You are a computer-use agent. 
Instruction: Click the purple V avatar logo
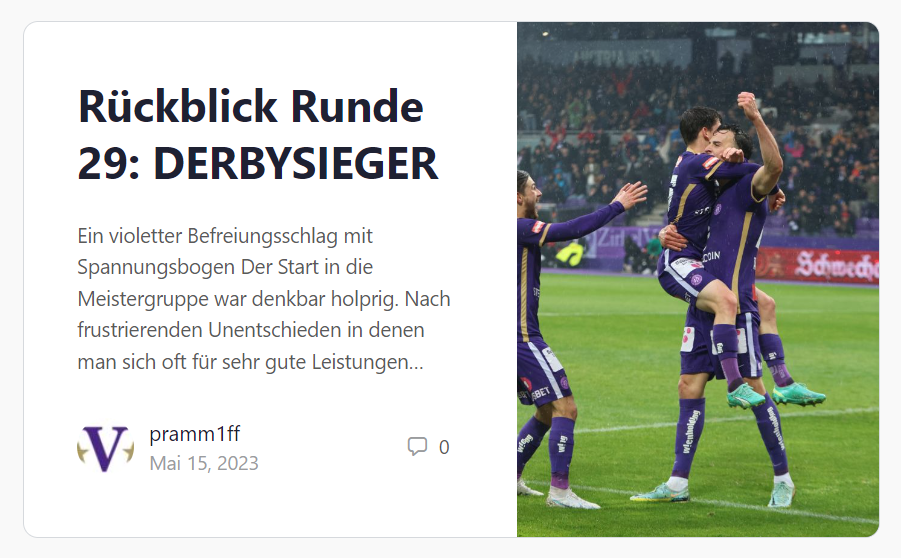[x=106, y=449]
